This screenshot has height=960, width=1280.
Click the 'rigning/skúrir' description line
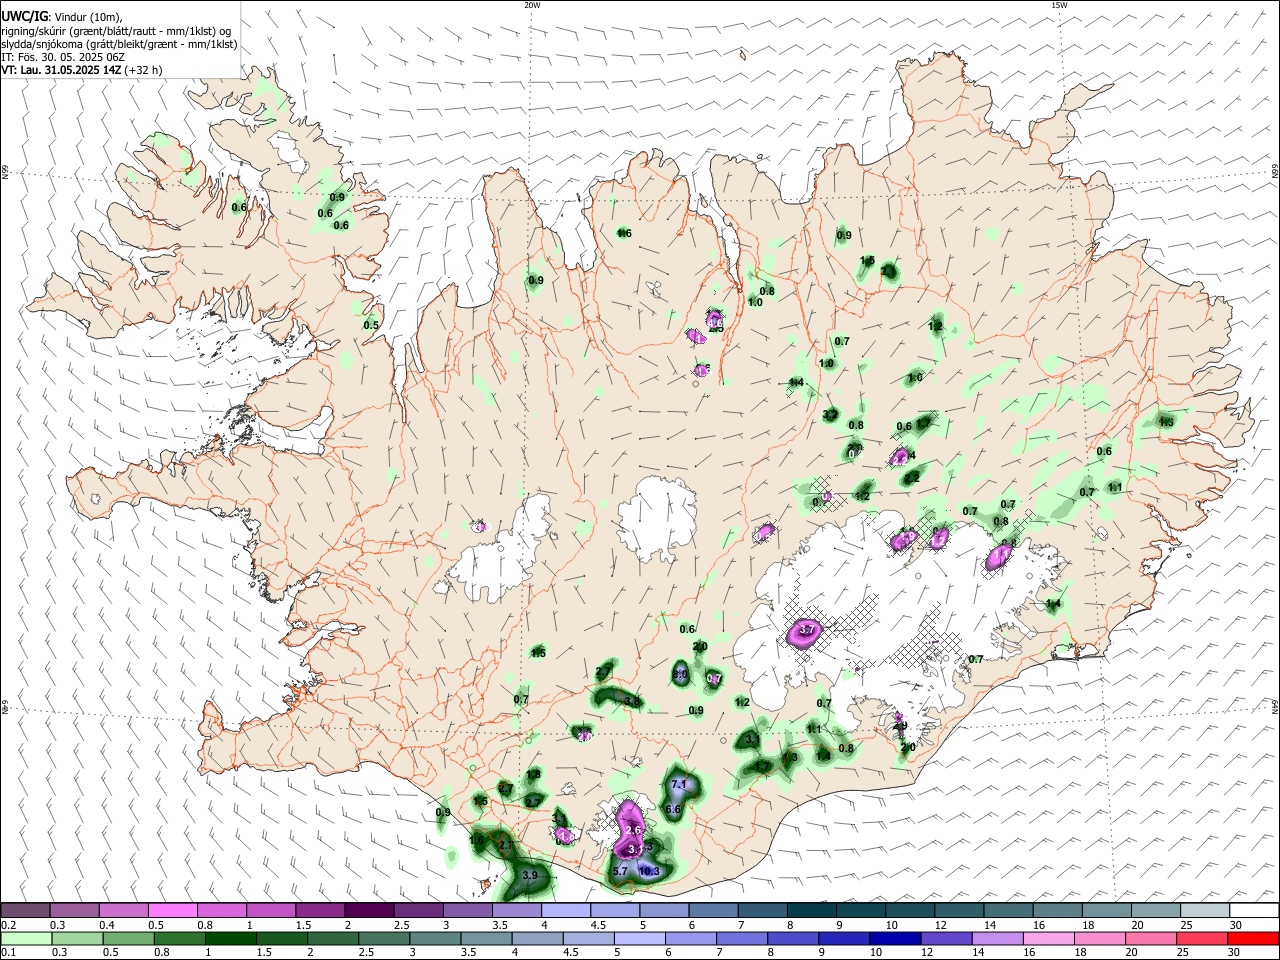click(117, 30)
